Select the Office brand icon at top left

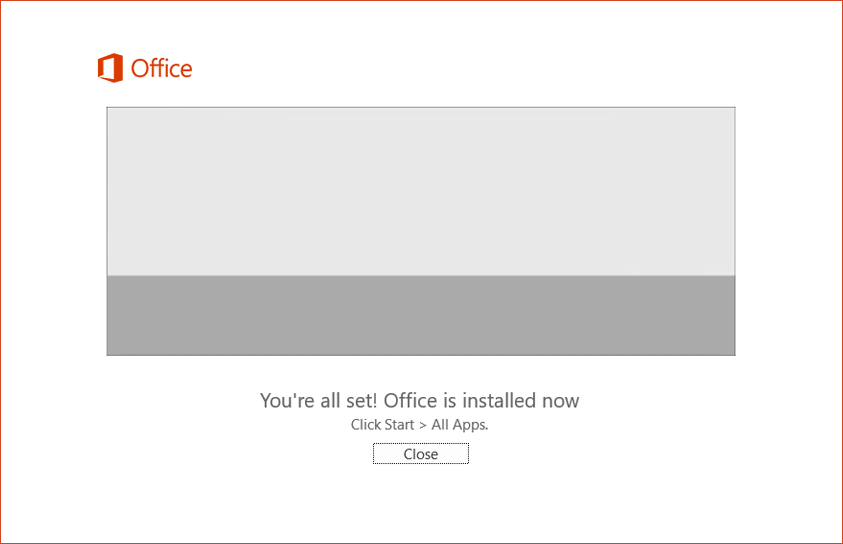click(109, 68)
